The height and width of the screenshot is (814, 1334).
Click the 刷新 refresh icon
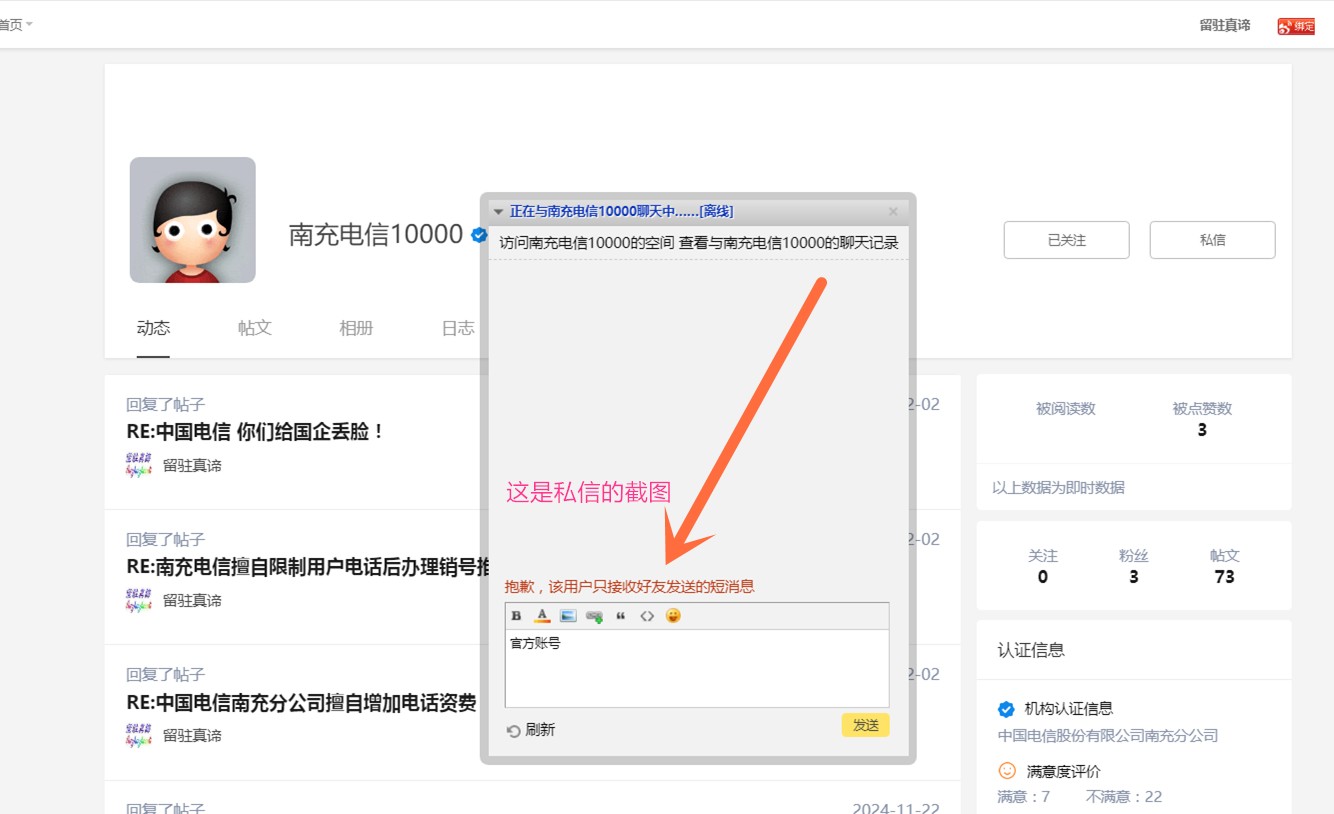click(514, 731)
